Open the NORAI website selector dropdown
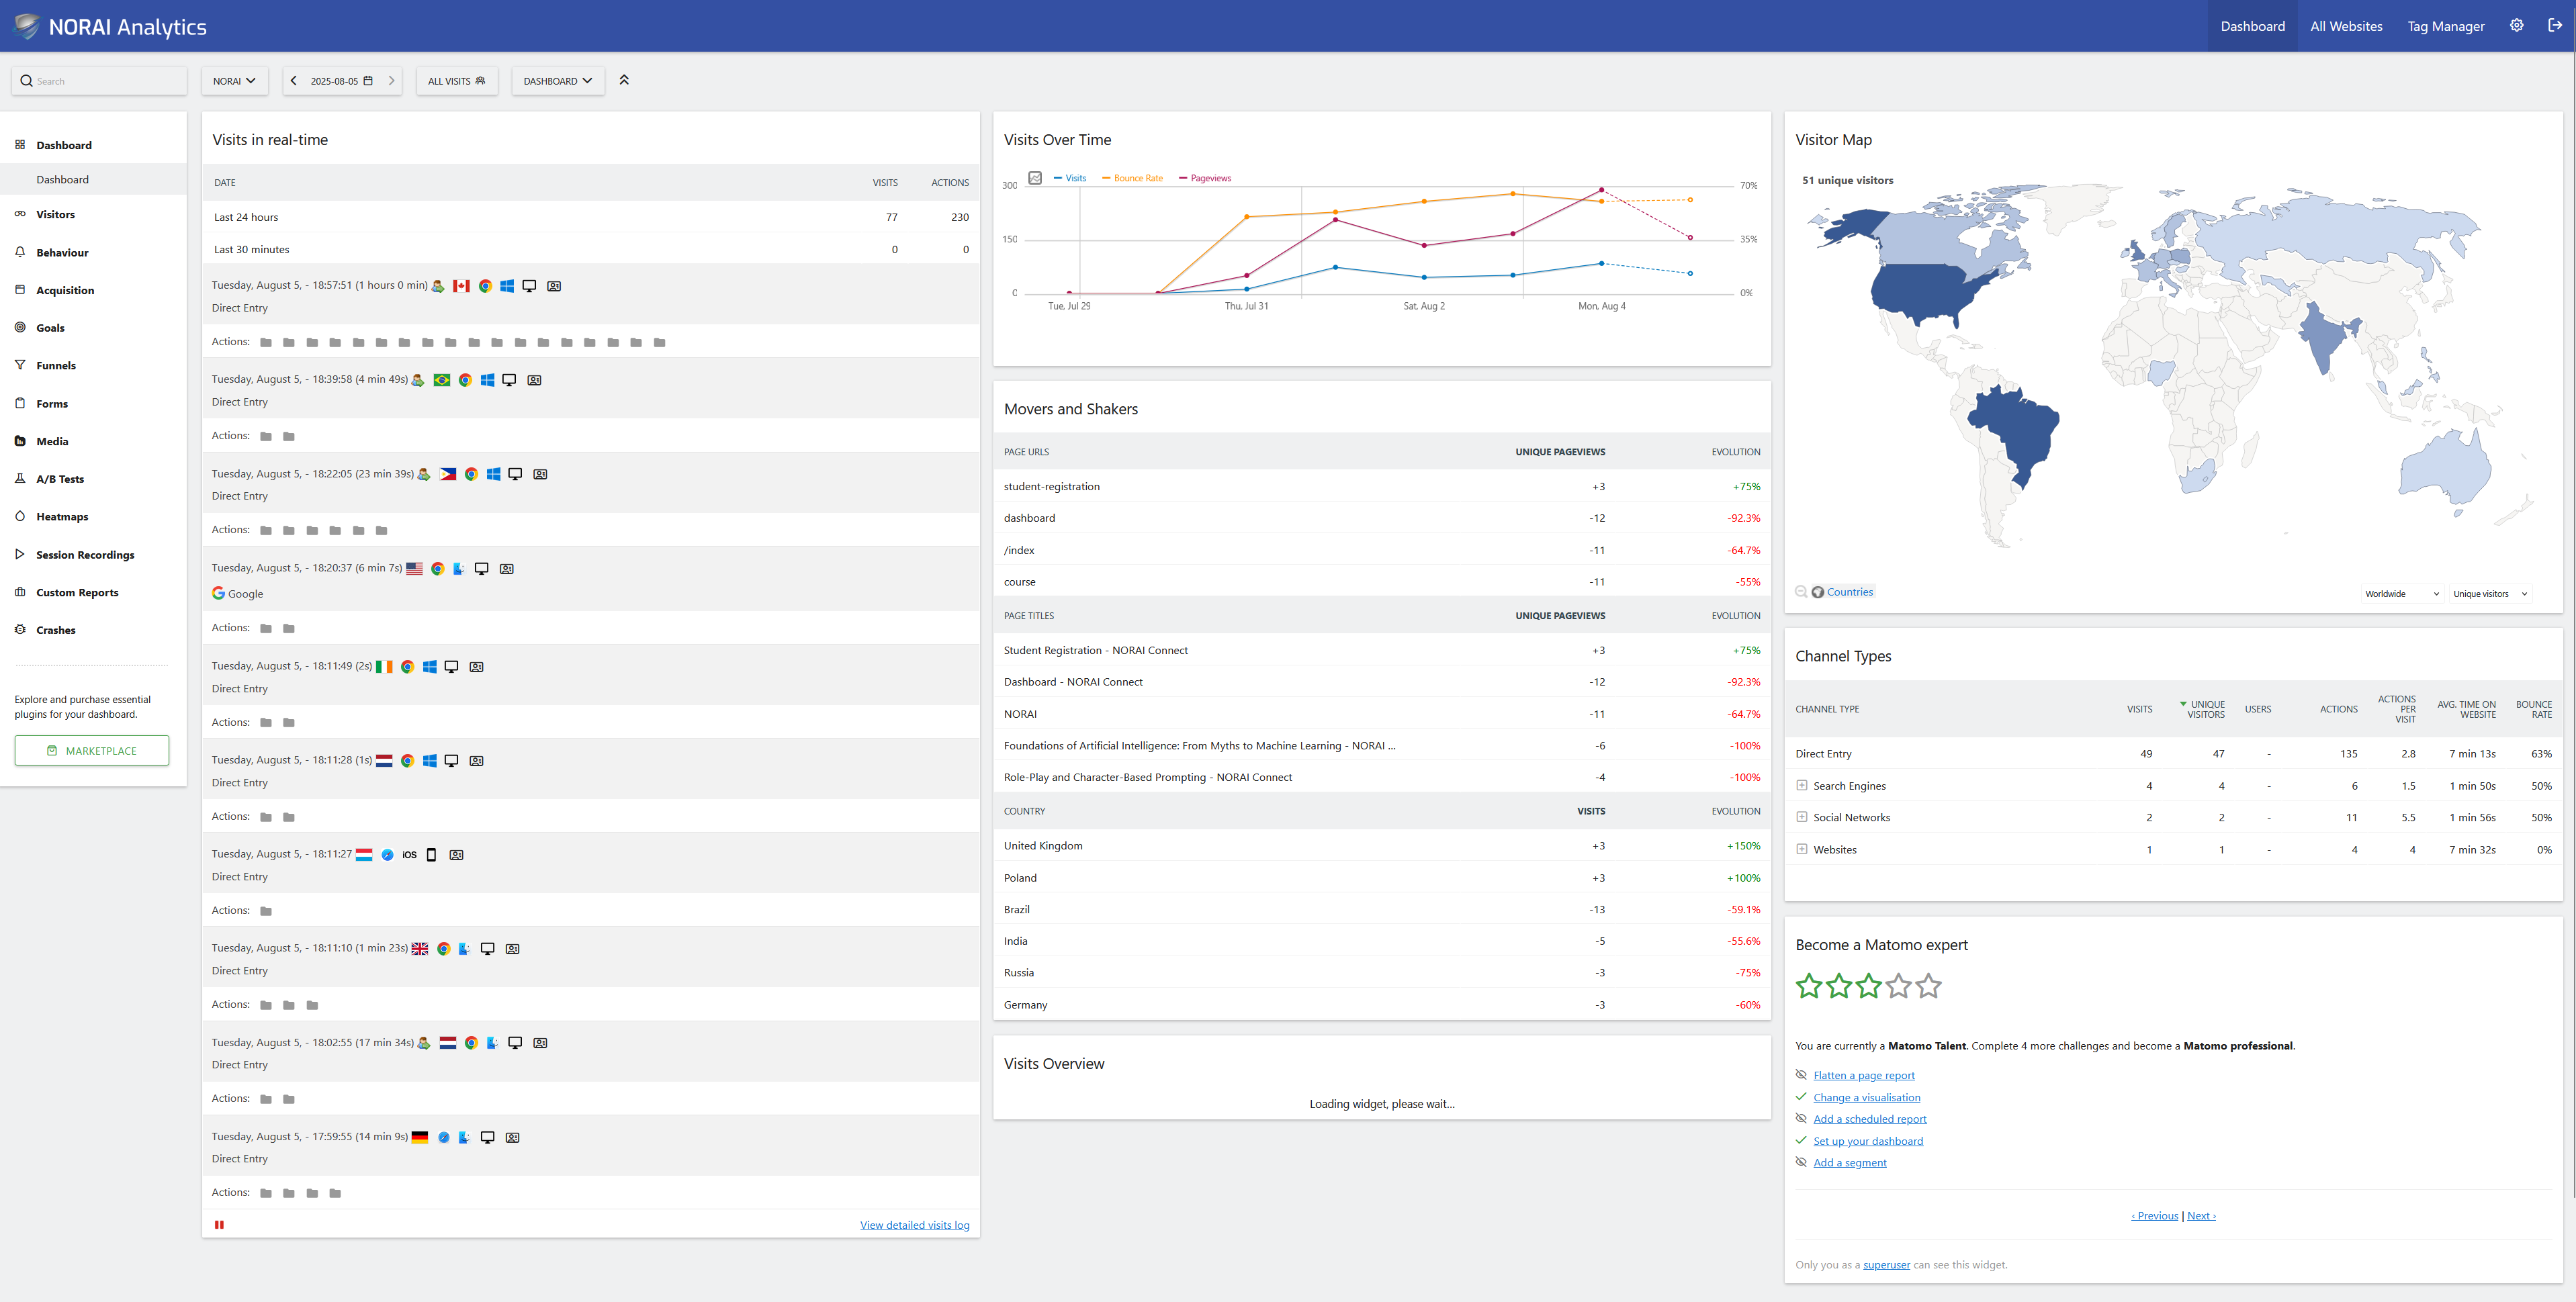The height and width of the screenshot is (1302, 2576). pos(234,81)
